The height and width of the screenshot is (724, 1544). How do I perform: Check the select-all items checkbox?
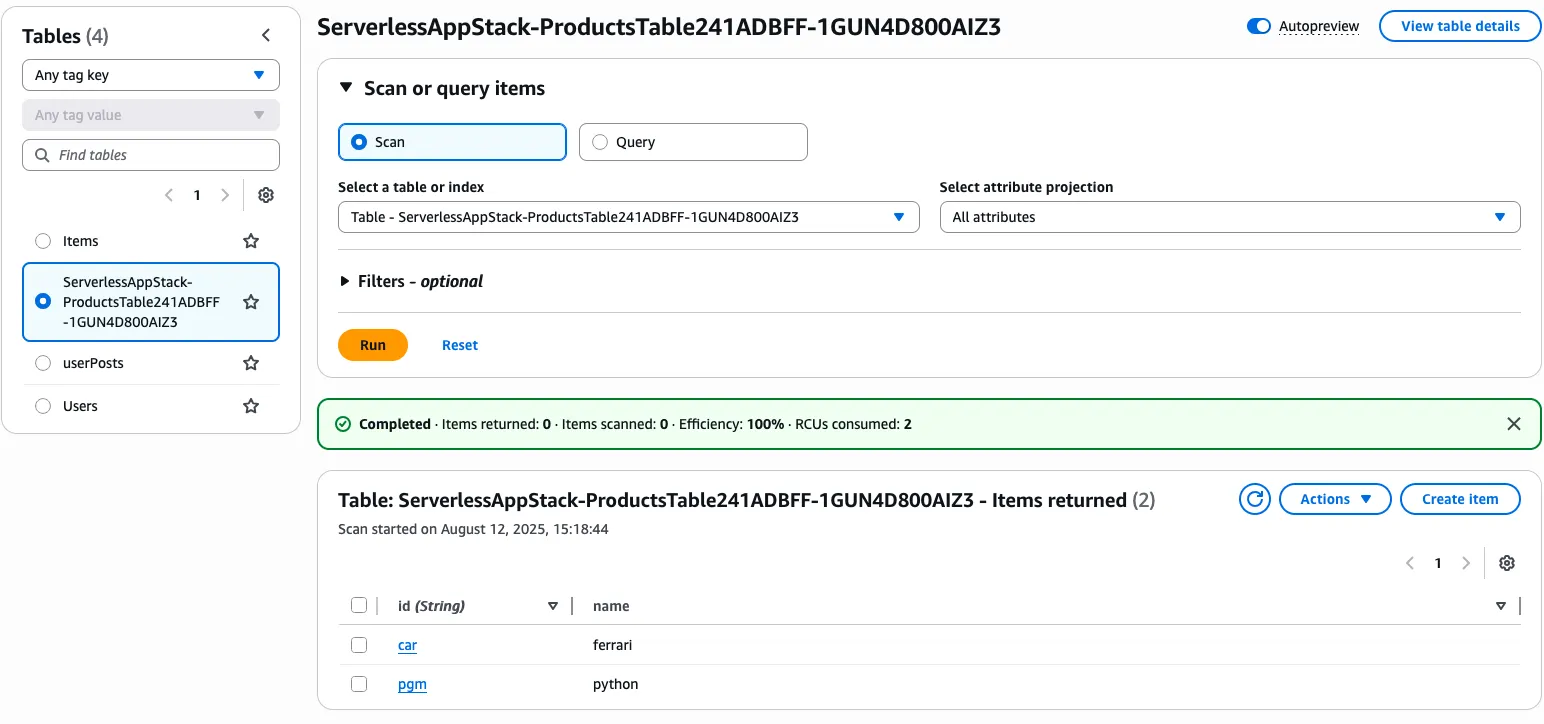(359, 605)
